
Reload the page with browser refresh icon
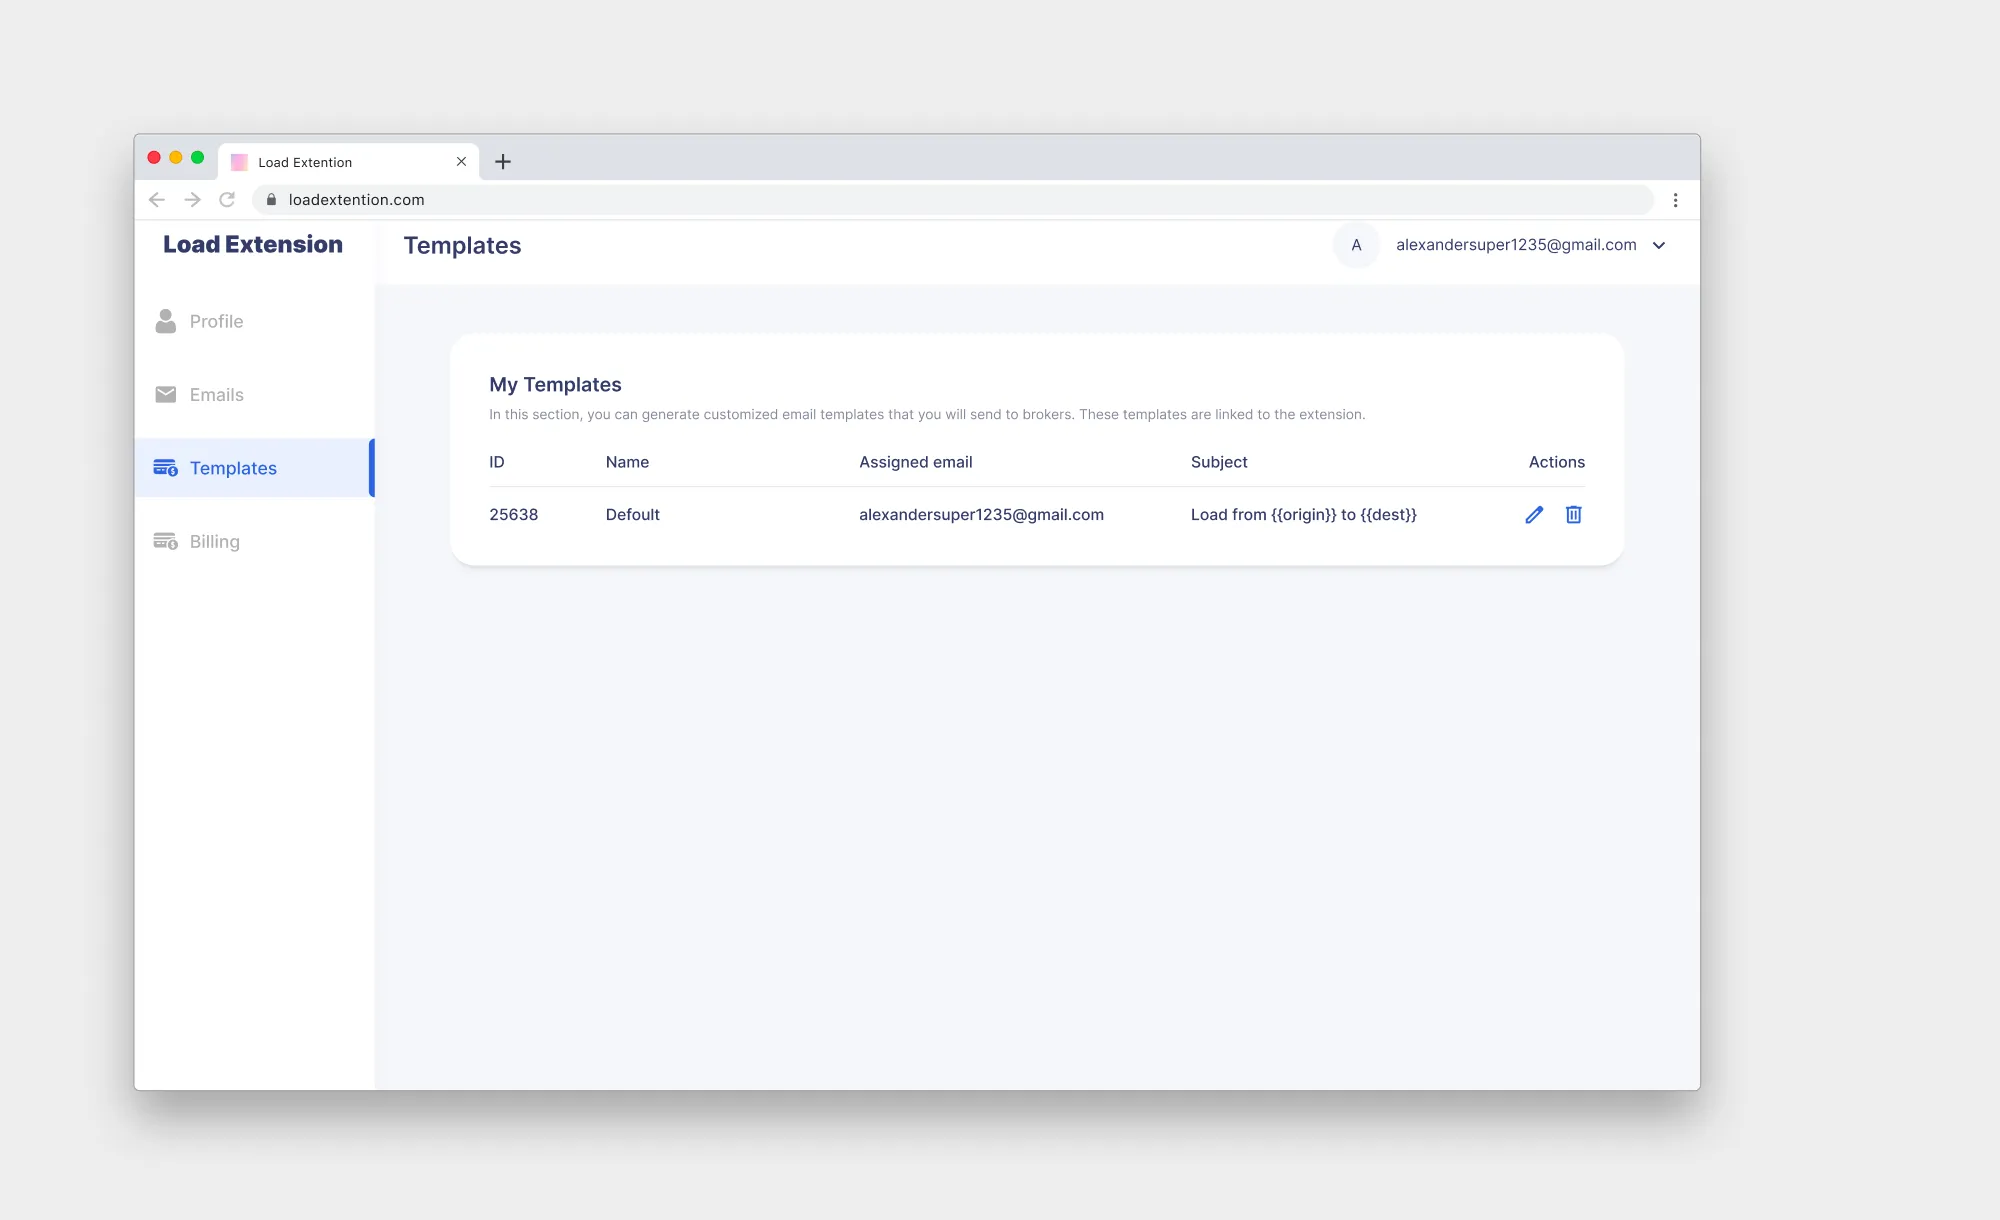[227, 200]
